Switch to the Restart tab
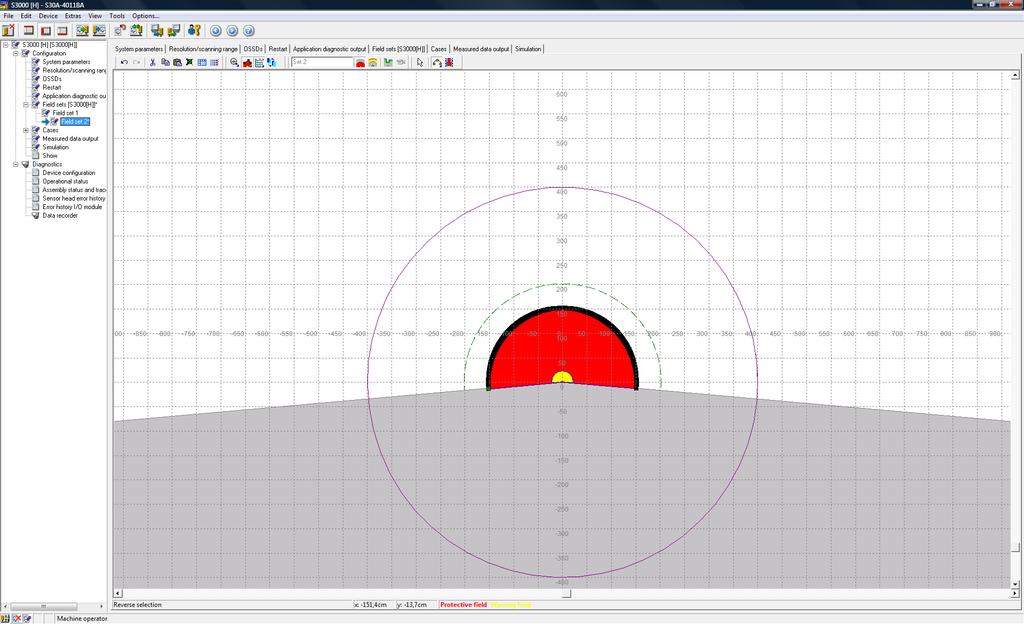 (x=278, y=49)
